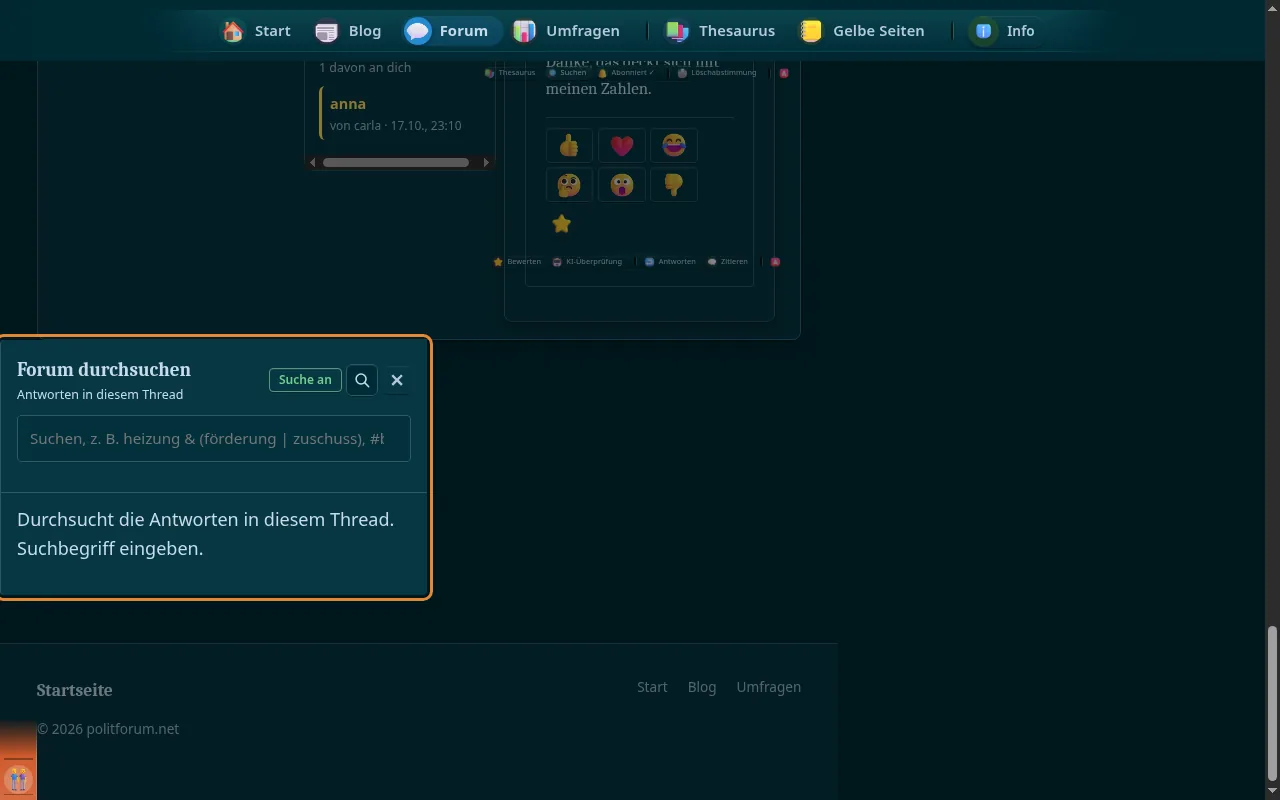Click the vertical page scrollbar thumb

1272,703
